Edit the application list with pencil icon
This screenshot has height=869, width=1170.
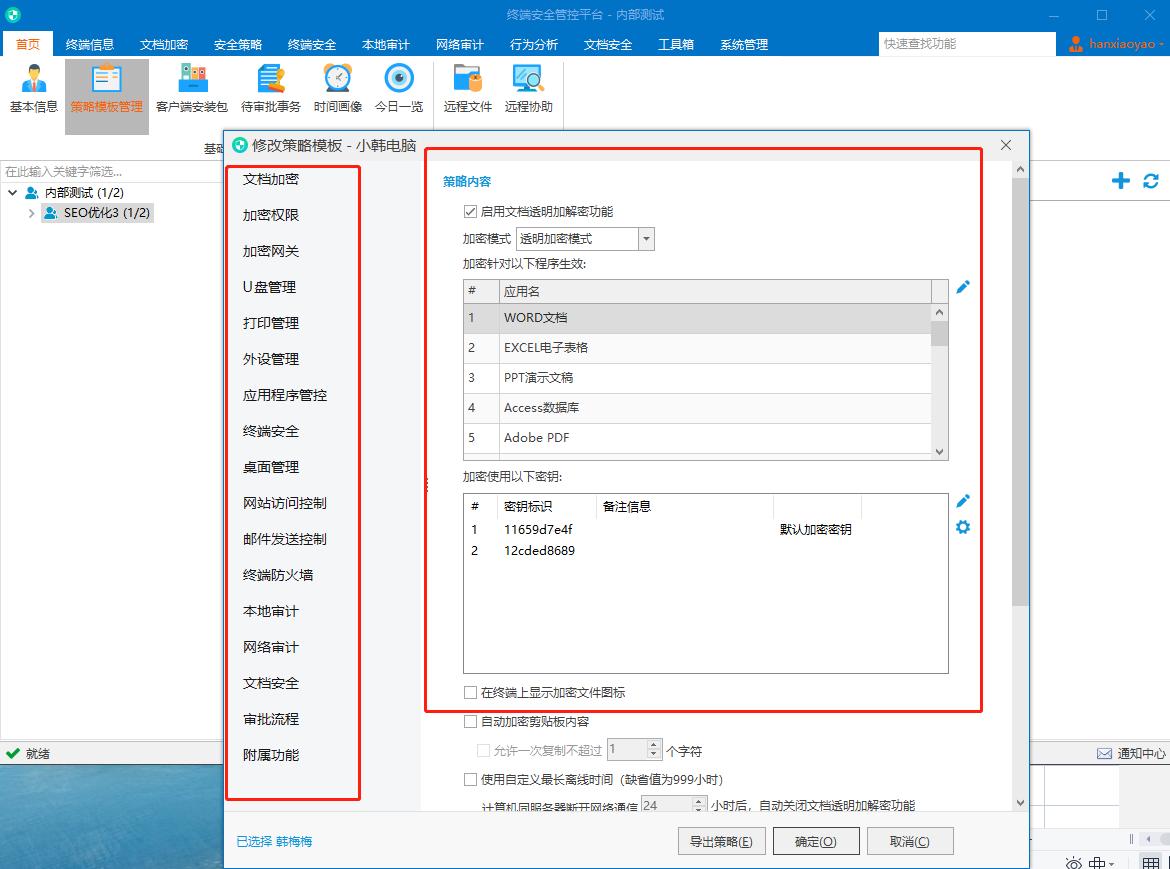pyautogui.click(x=963, y=287)
